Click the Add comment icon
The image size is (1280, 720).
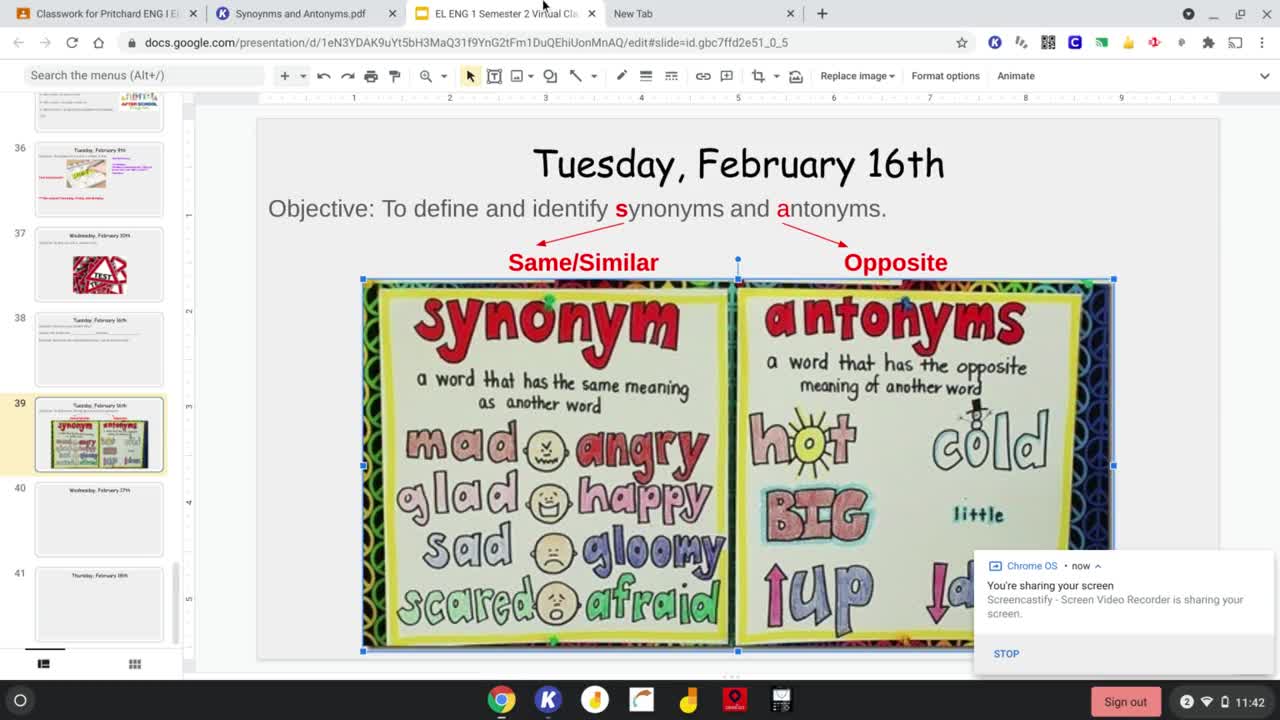(727, 76)
